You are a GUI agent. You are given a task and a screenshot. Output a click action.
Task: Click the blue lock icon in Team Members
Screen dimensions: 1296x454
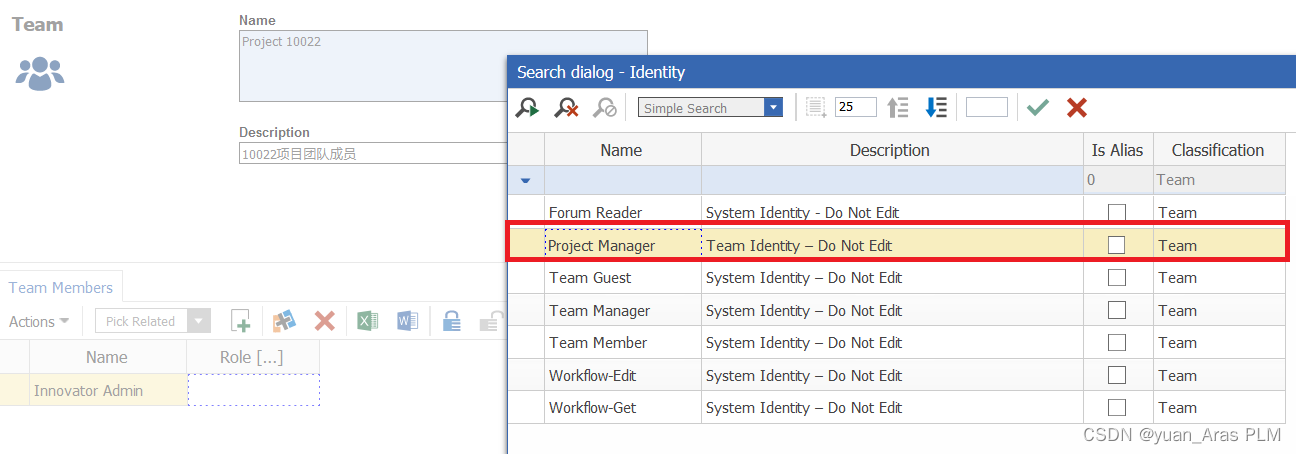[452, 321]
